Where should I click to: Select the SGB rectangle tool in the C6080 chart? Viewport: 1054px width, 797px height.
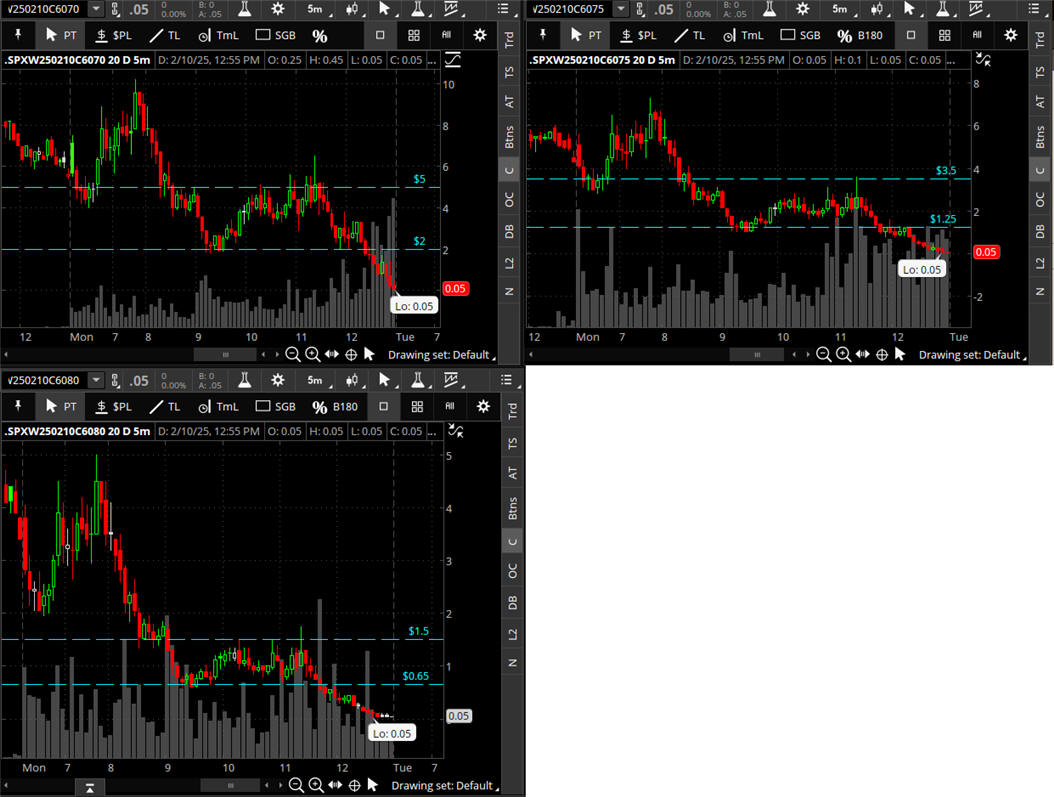click(x=276, y=407)
